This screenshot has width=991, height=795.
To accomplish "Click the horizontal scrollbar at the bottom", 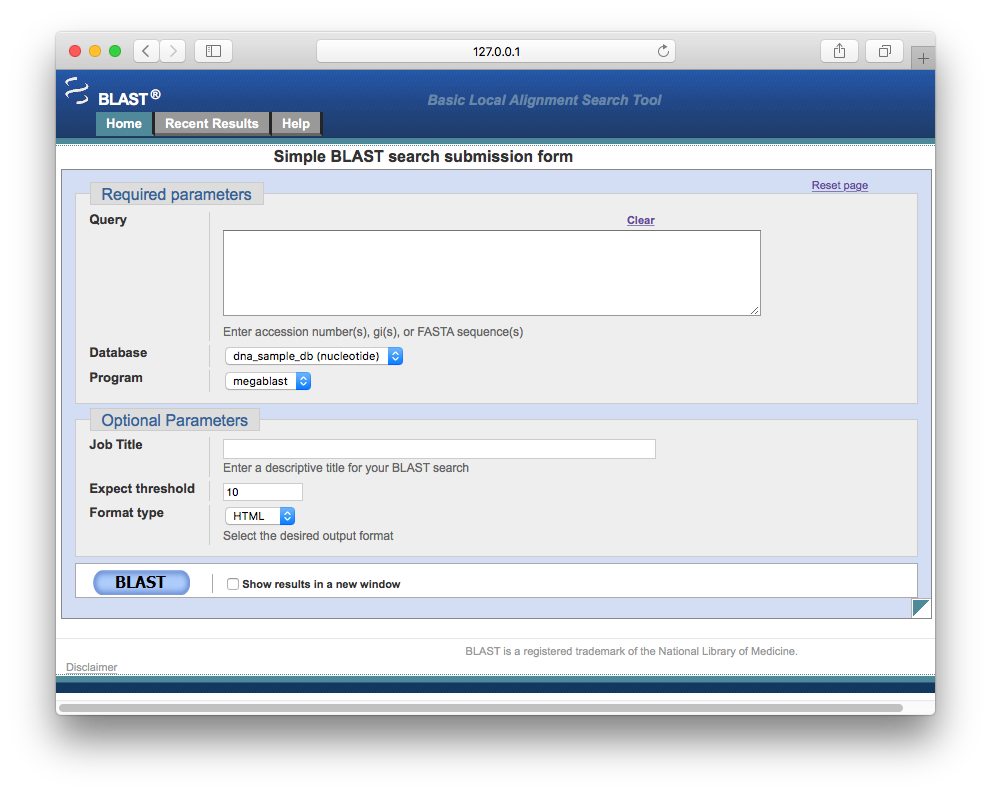I will click(481, 708).
